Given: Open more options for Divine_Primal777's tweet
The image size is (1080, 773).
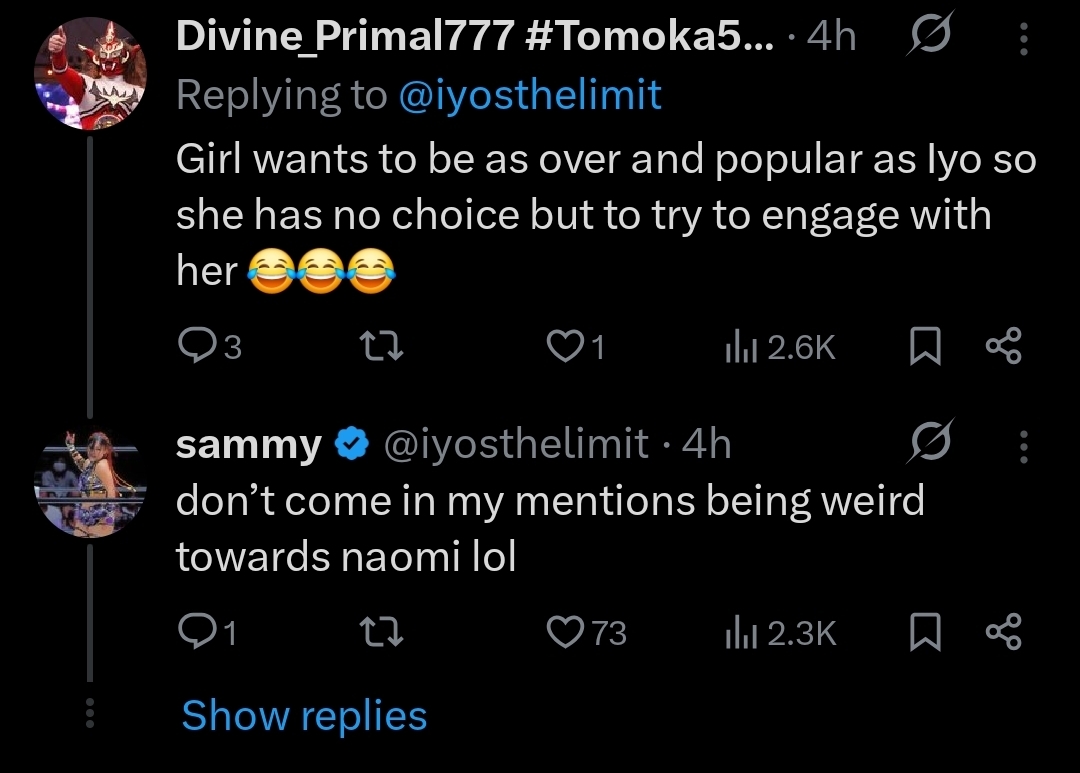Looking at the screenshot, I should 1022,38.
